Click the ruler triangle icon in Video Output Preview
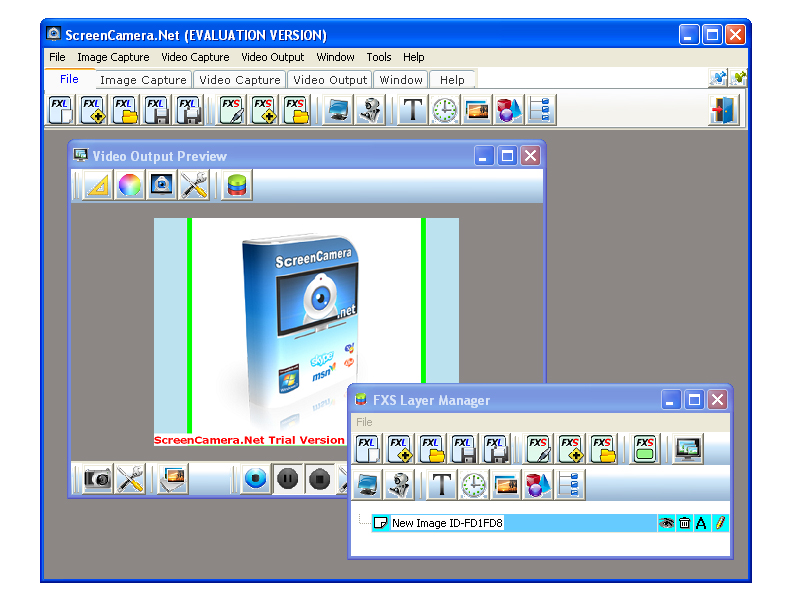Viewport: 800px width, 600px height. tap(97, 185)
